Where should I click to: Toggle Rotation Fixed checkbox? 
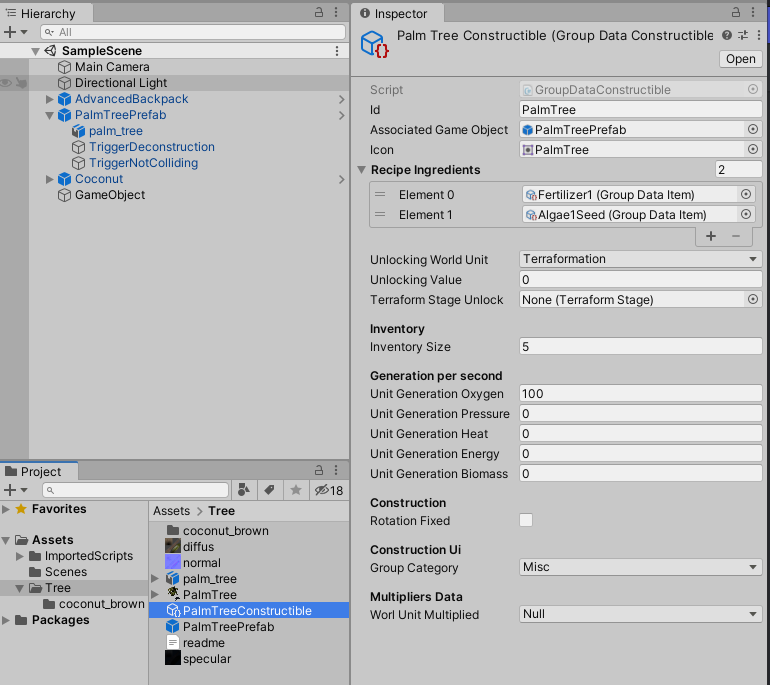(x=526, y=520)
